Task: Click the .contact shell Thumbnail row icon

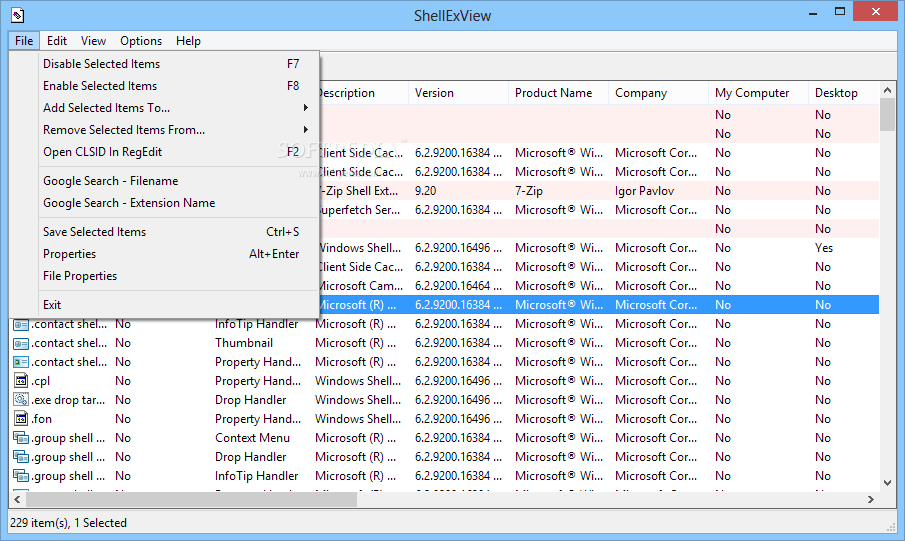Action: (20, 343)
